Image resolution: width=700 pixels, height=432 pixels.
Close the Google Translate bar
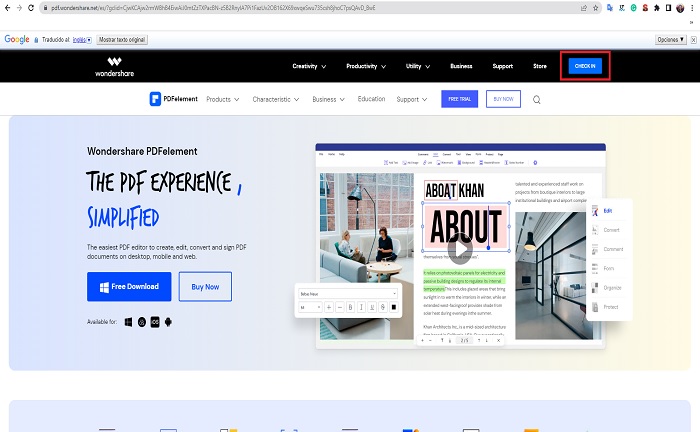pos(693,40)
